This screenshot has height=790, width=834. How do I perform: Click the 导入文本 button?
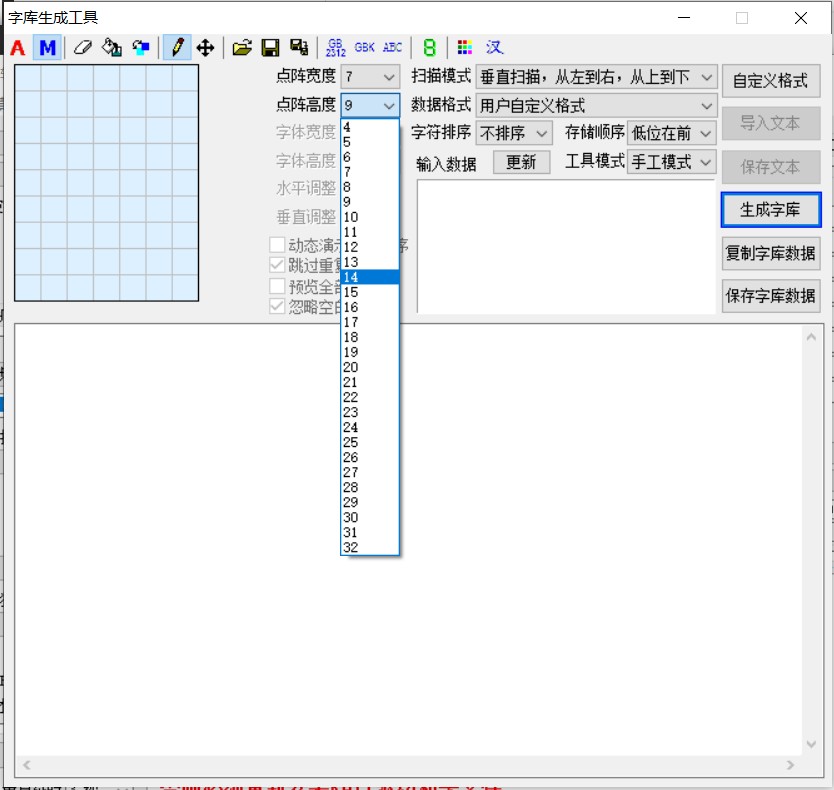pos(771,123)
